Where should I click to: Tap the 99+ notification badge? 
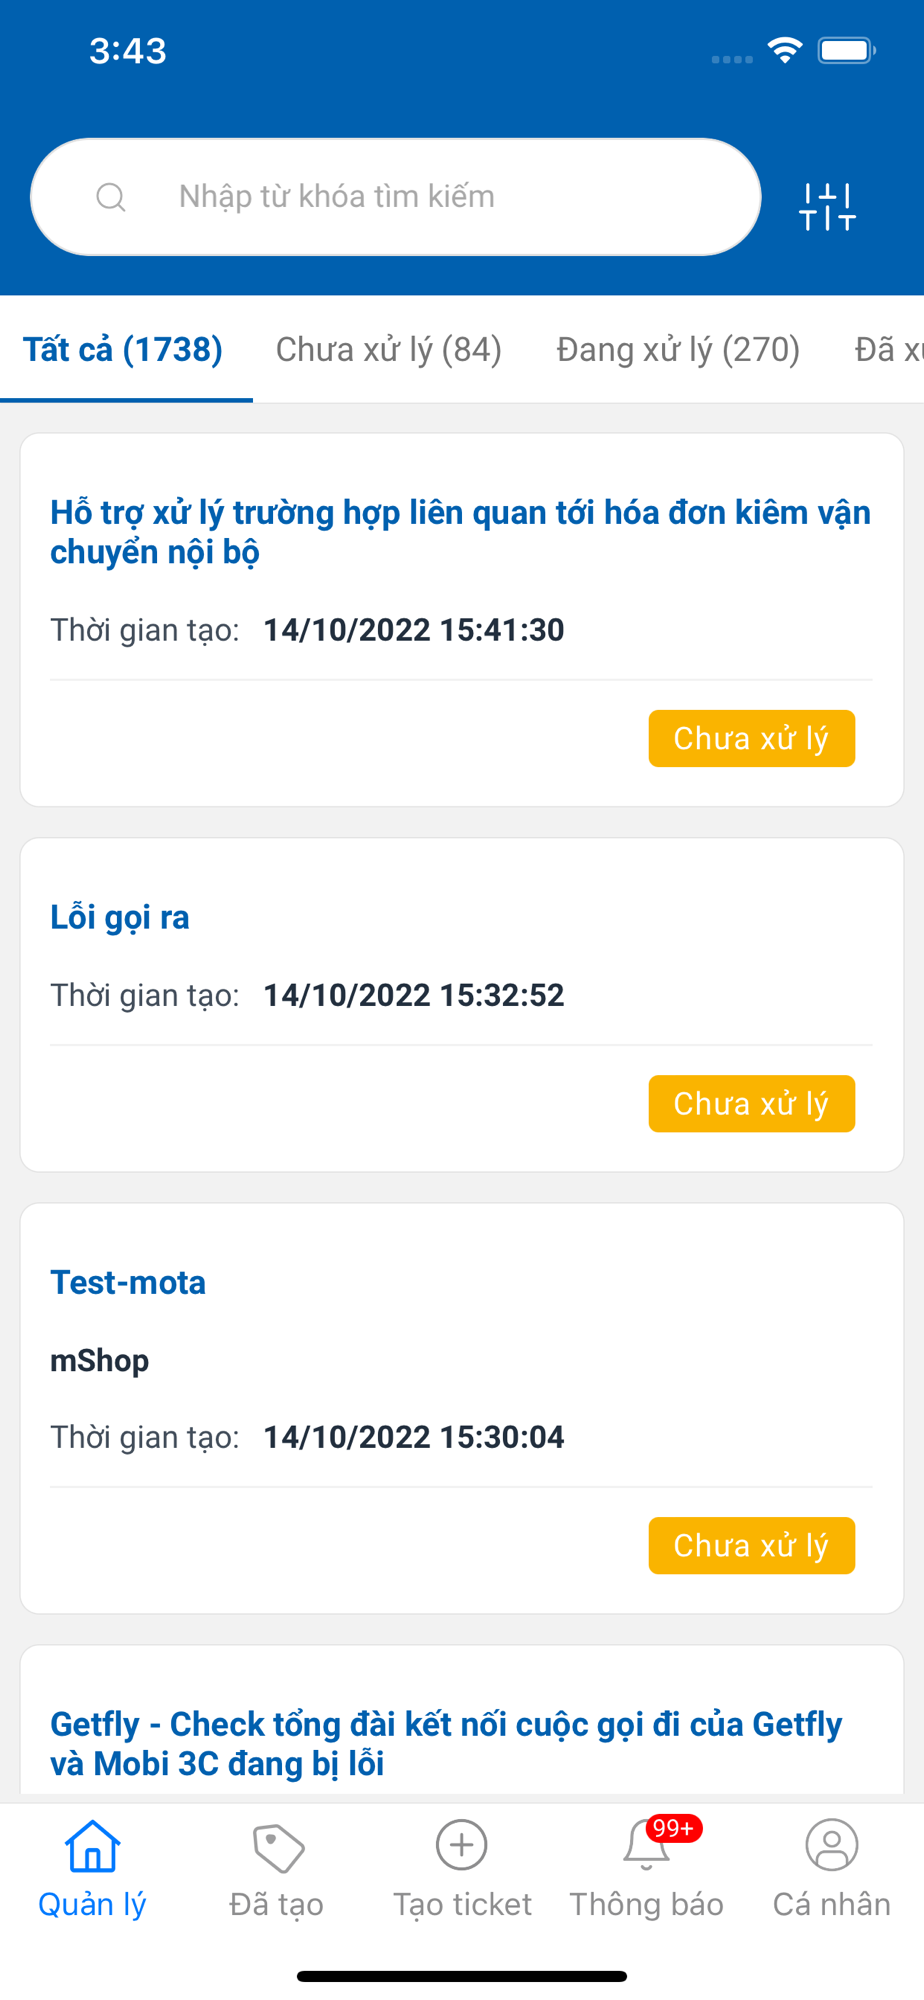[674, 1828]
